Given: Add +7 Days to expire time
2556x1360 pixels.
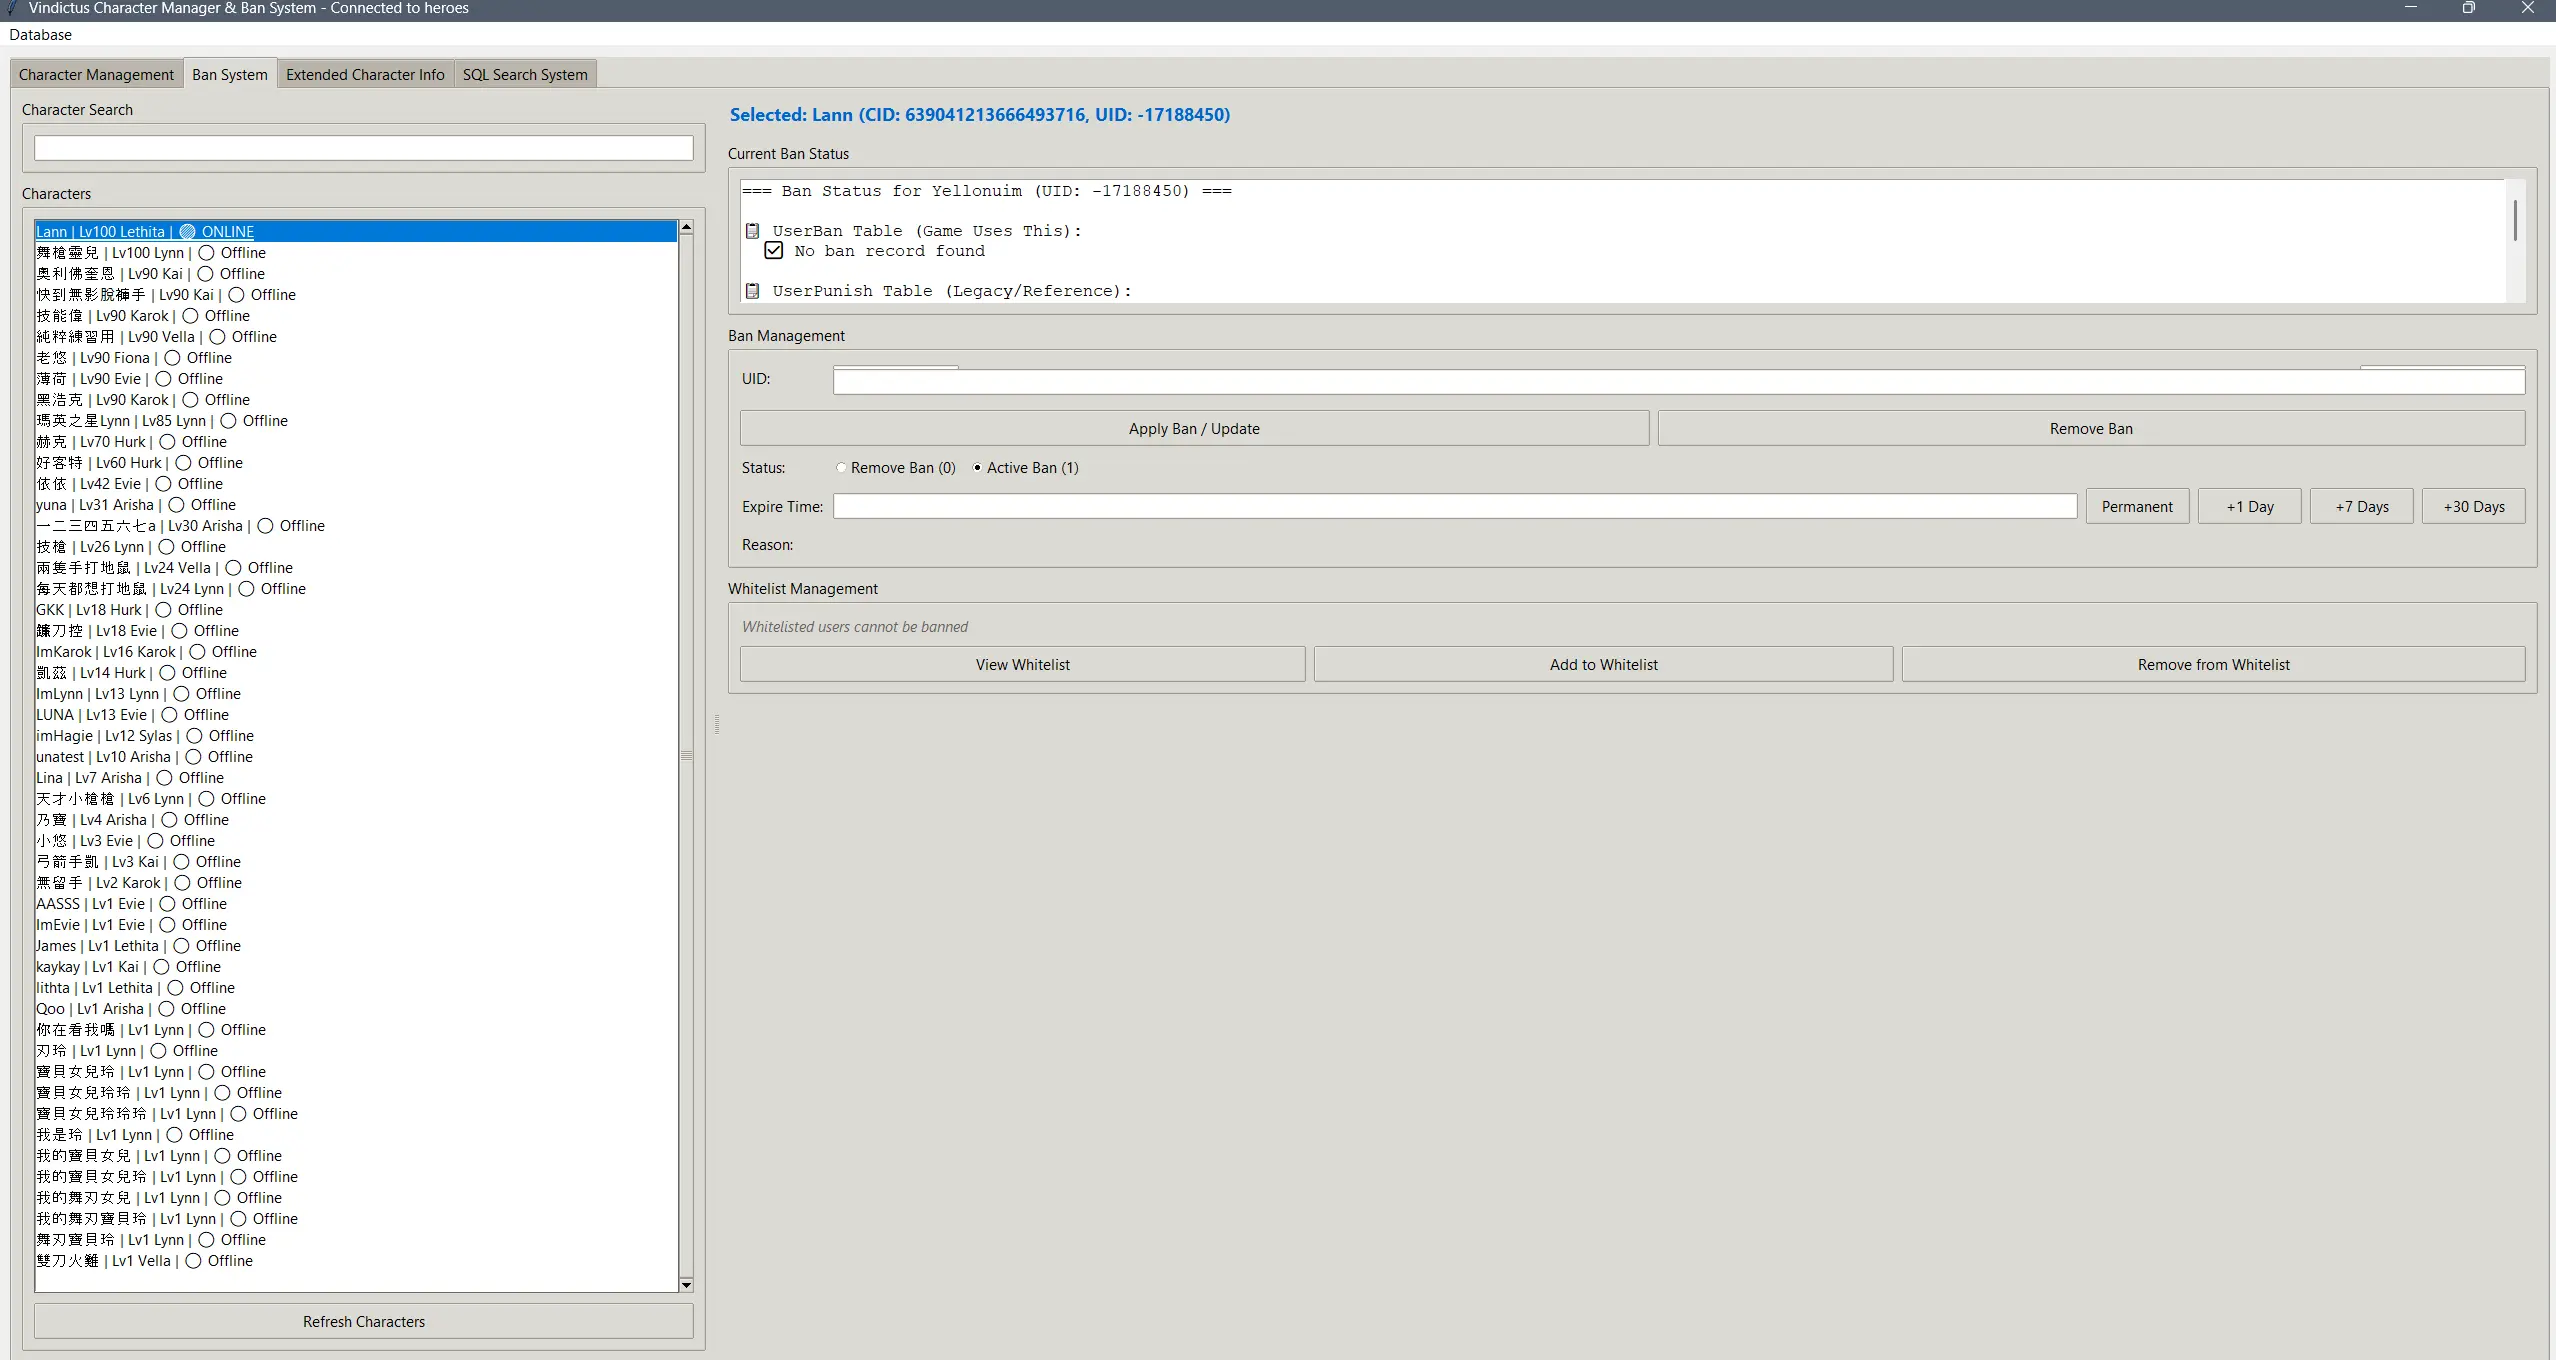Looking at the screenshot, I should coord(2362,506).
